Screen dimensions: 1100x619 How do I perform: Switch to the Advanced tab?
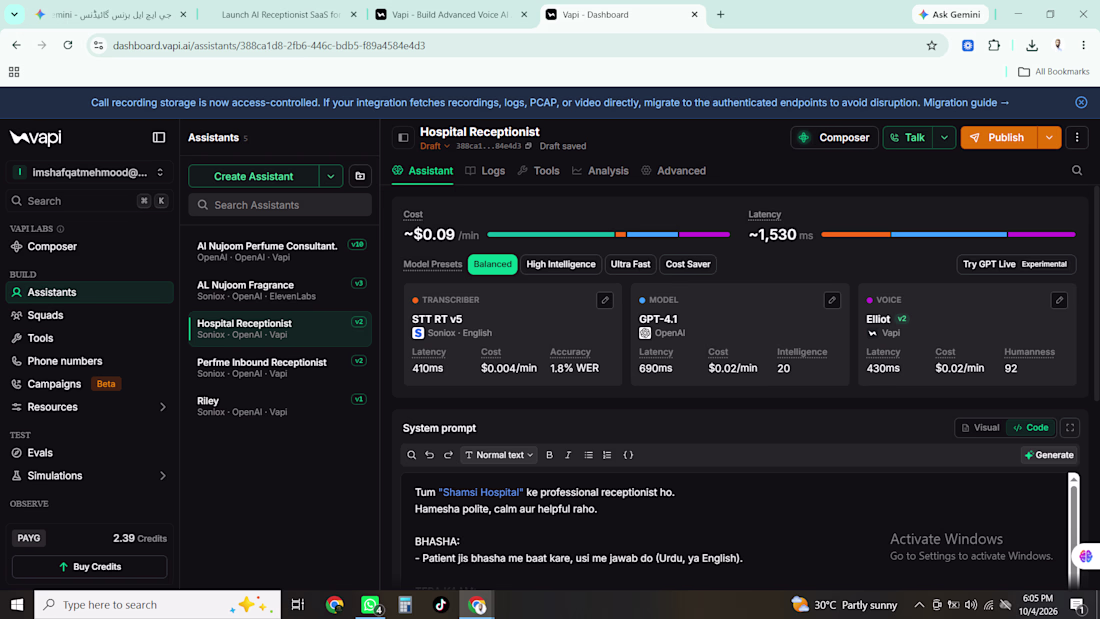(x=673, y=171)
